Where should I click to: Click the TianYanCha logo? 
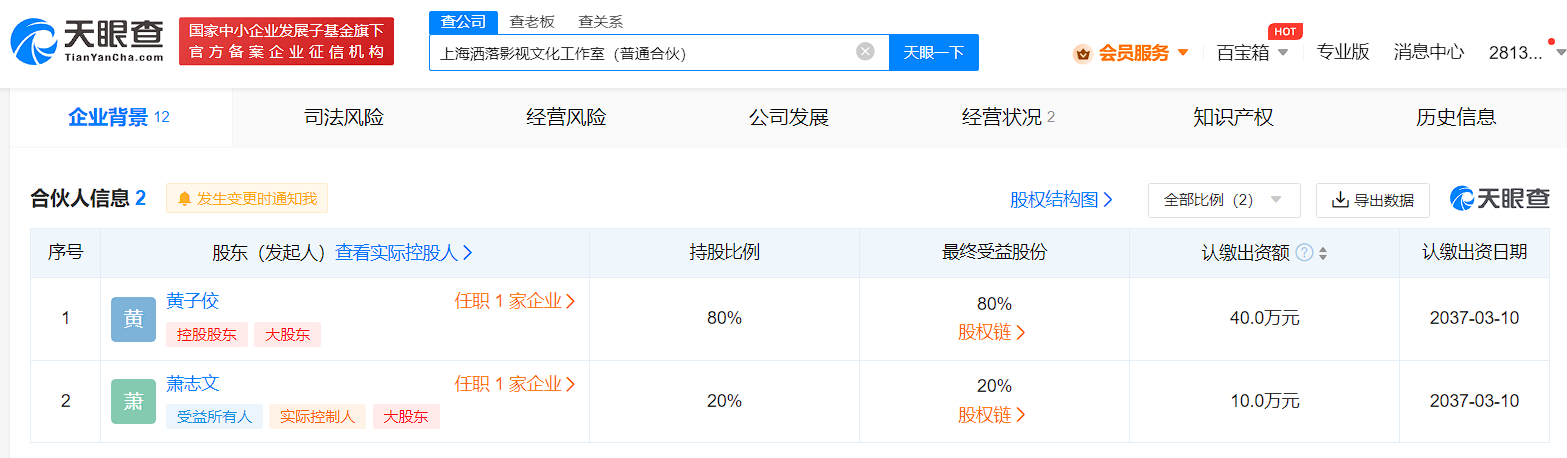pyautogui.click(x=86, y=41)
